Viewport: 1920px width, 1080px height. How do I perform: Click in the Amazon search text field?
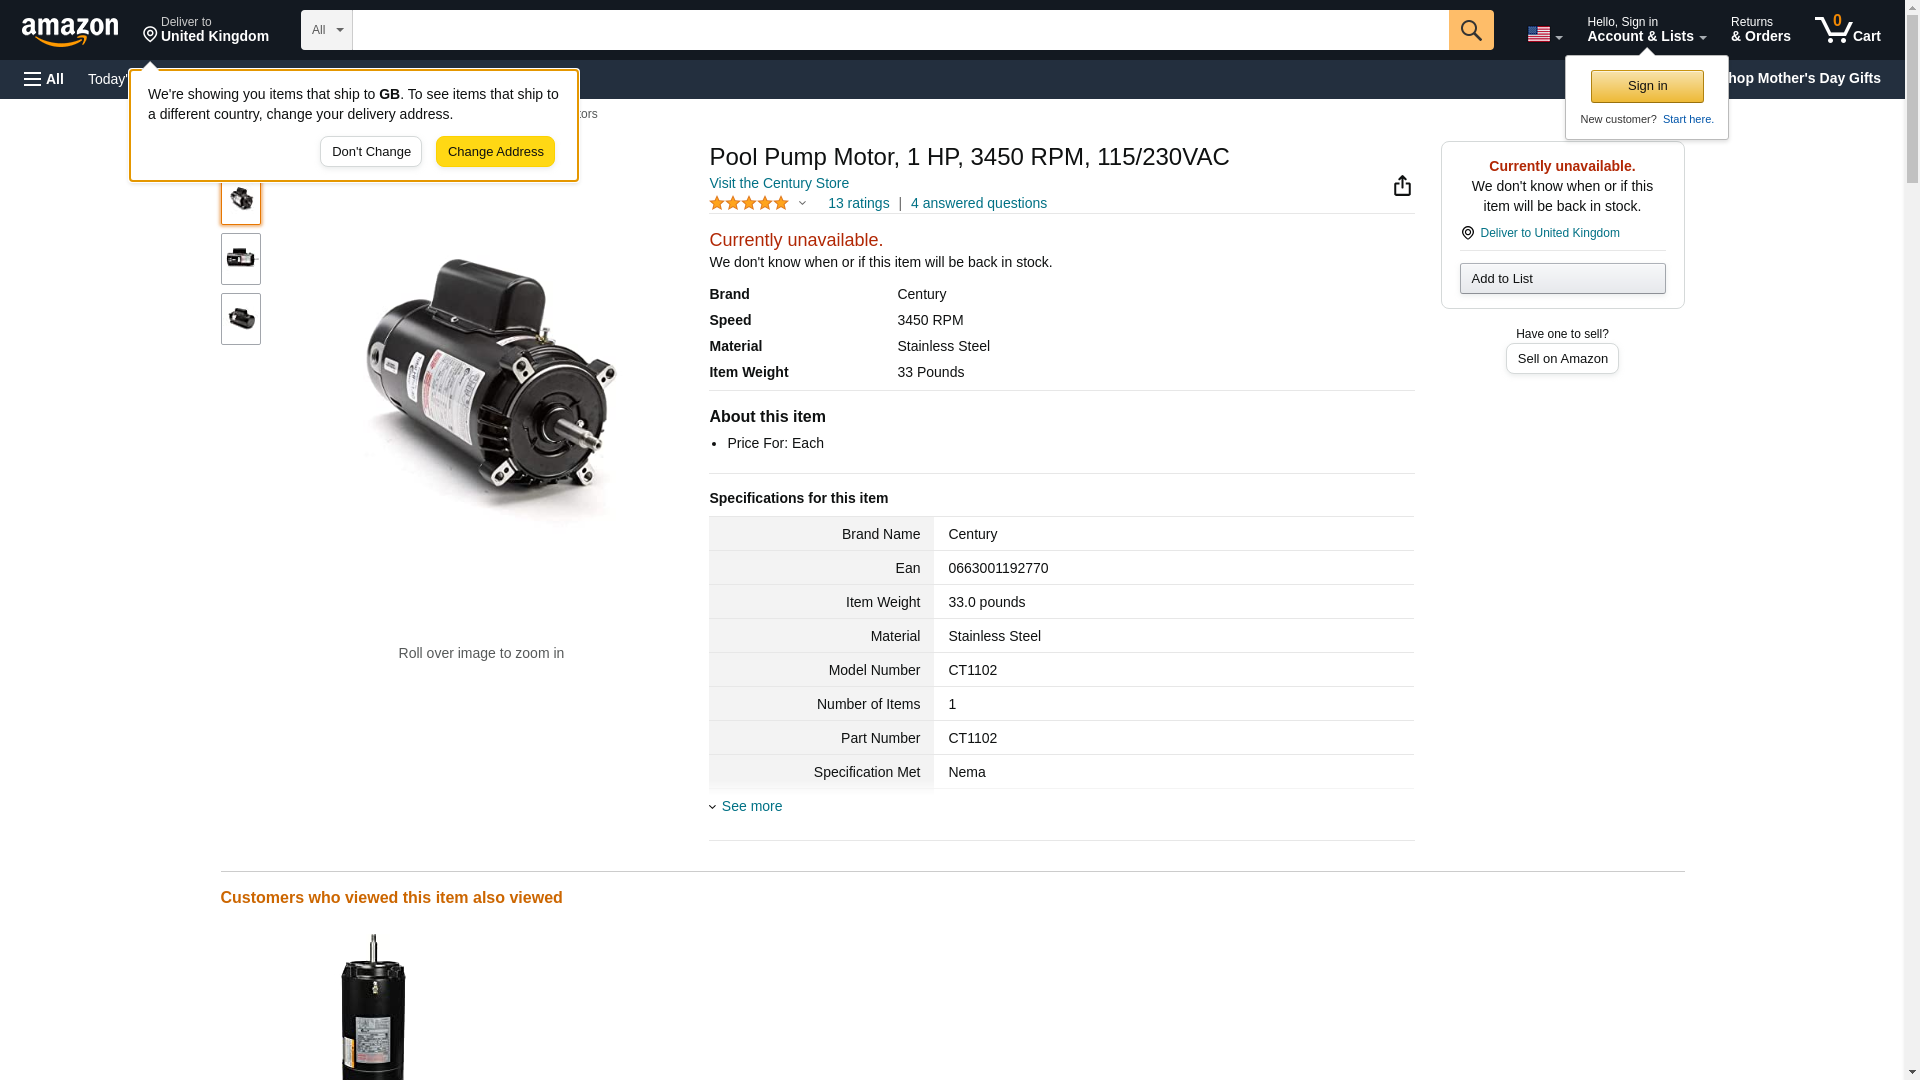pyautogui.click(x=900, y=30)
